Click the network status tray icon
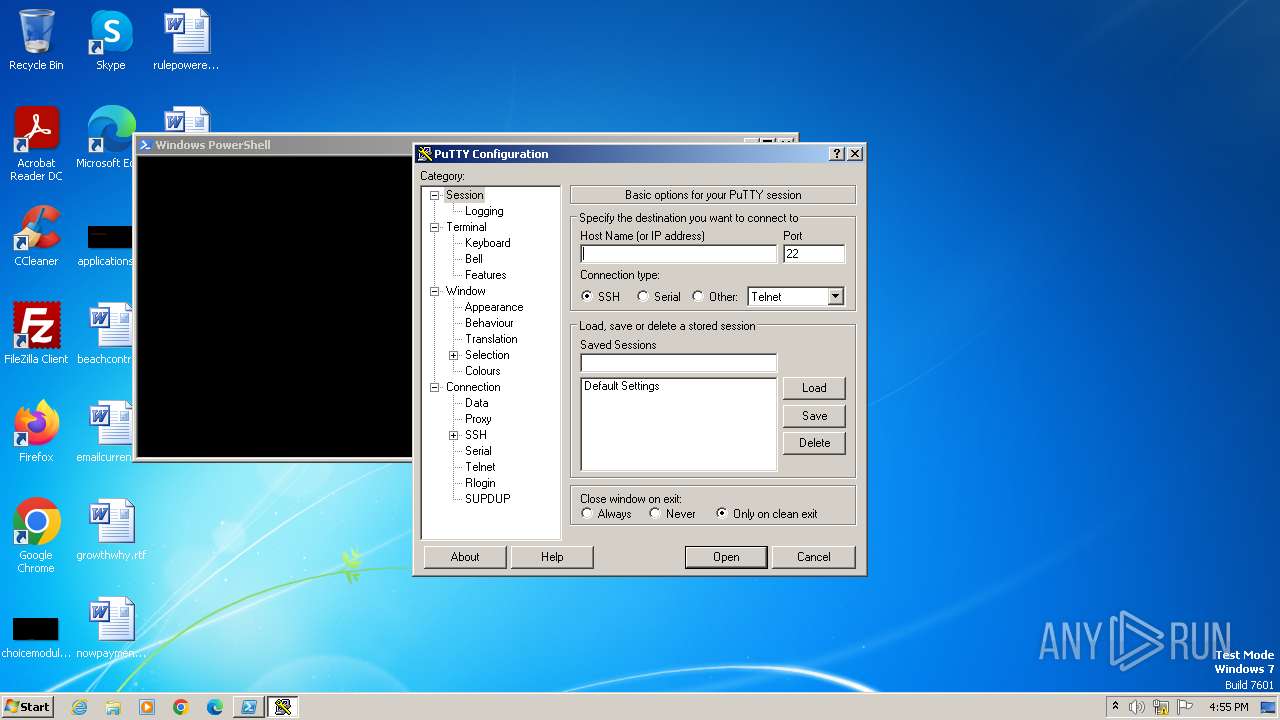The width and height of the screenshot is (1280, 720). [1161, 707]
